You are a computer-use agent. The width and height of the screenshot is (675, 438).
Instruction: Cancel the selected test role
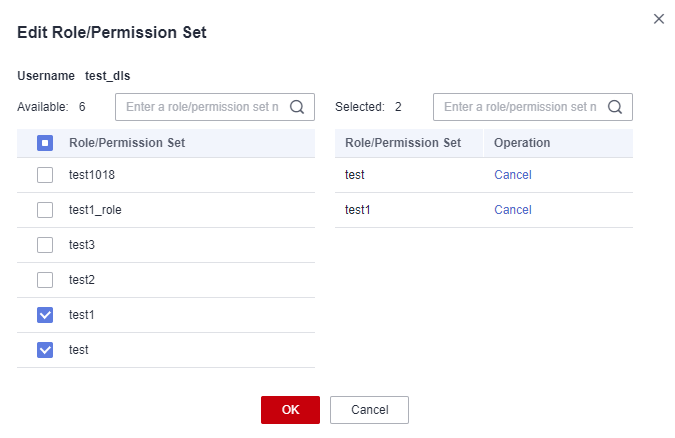[513, 175]
